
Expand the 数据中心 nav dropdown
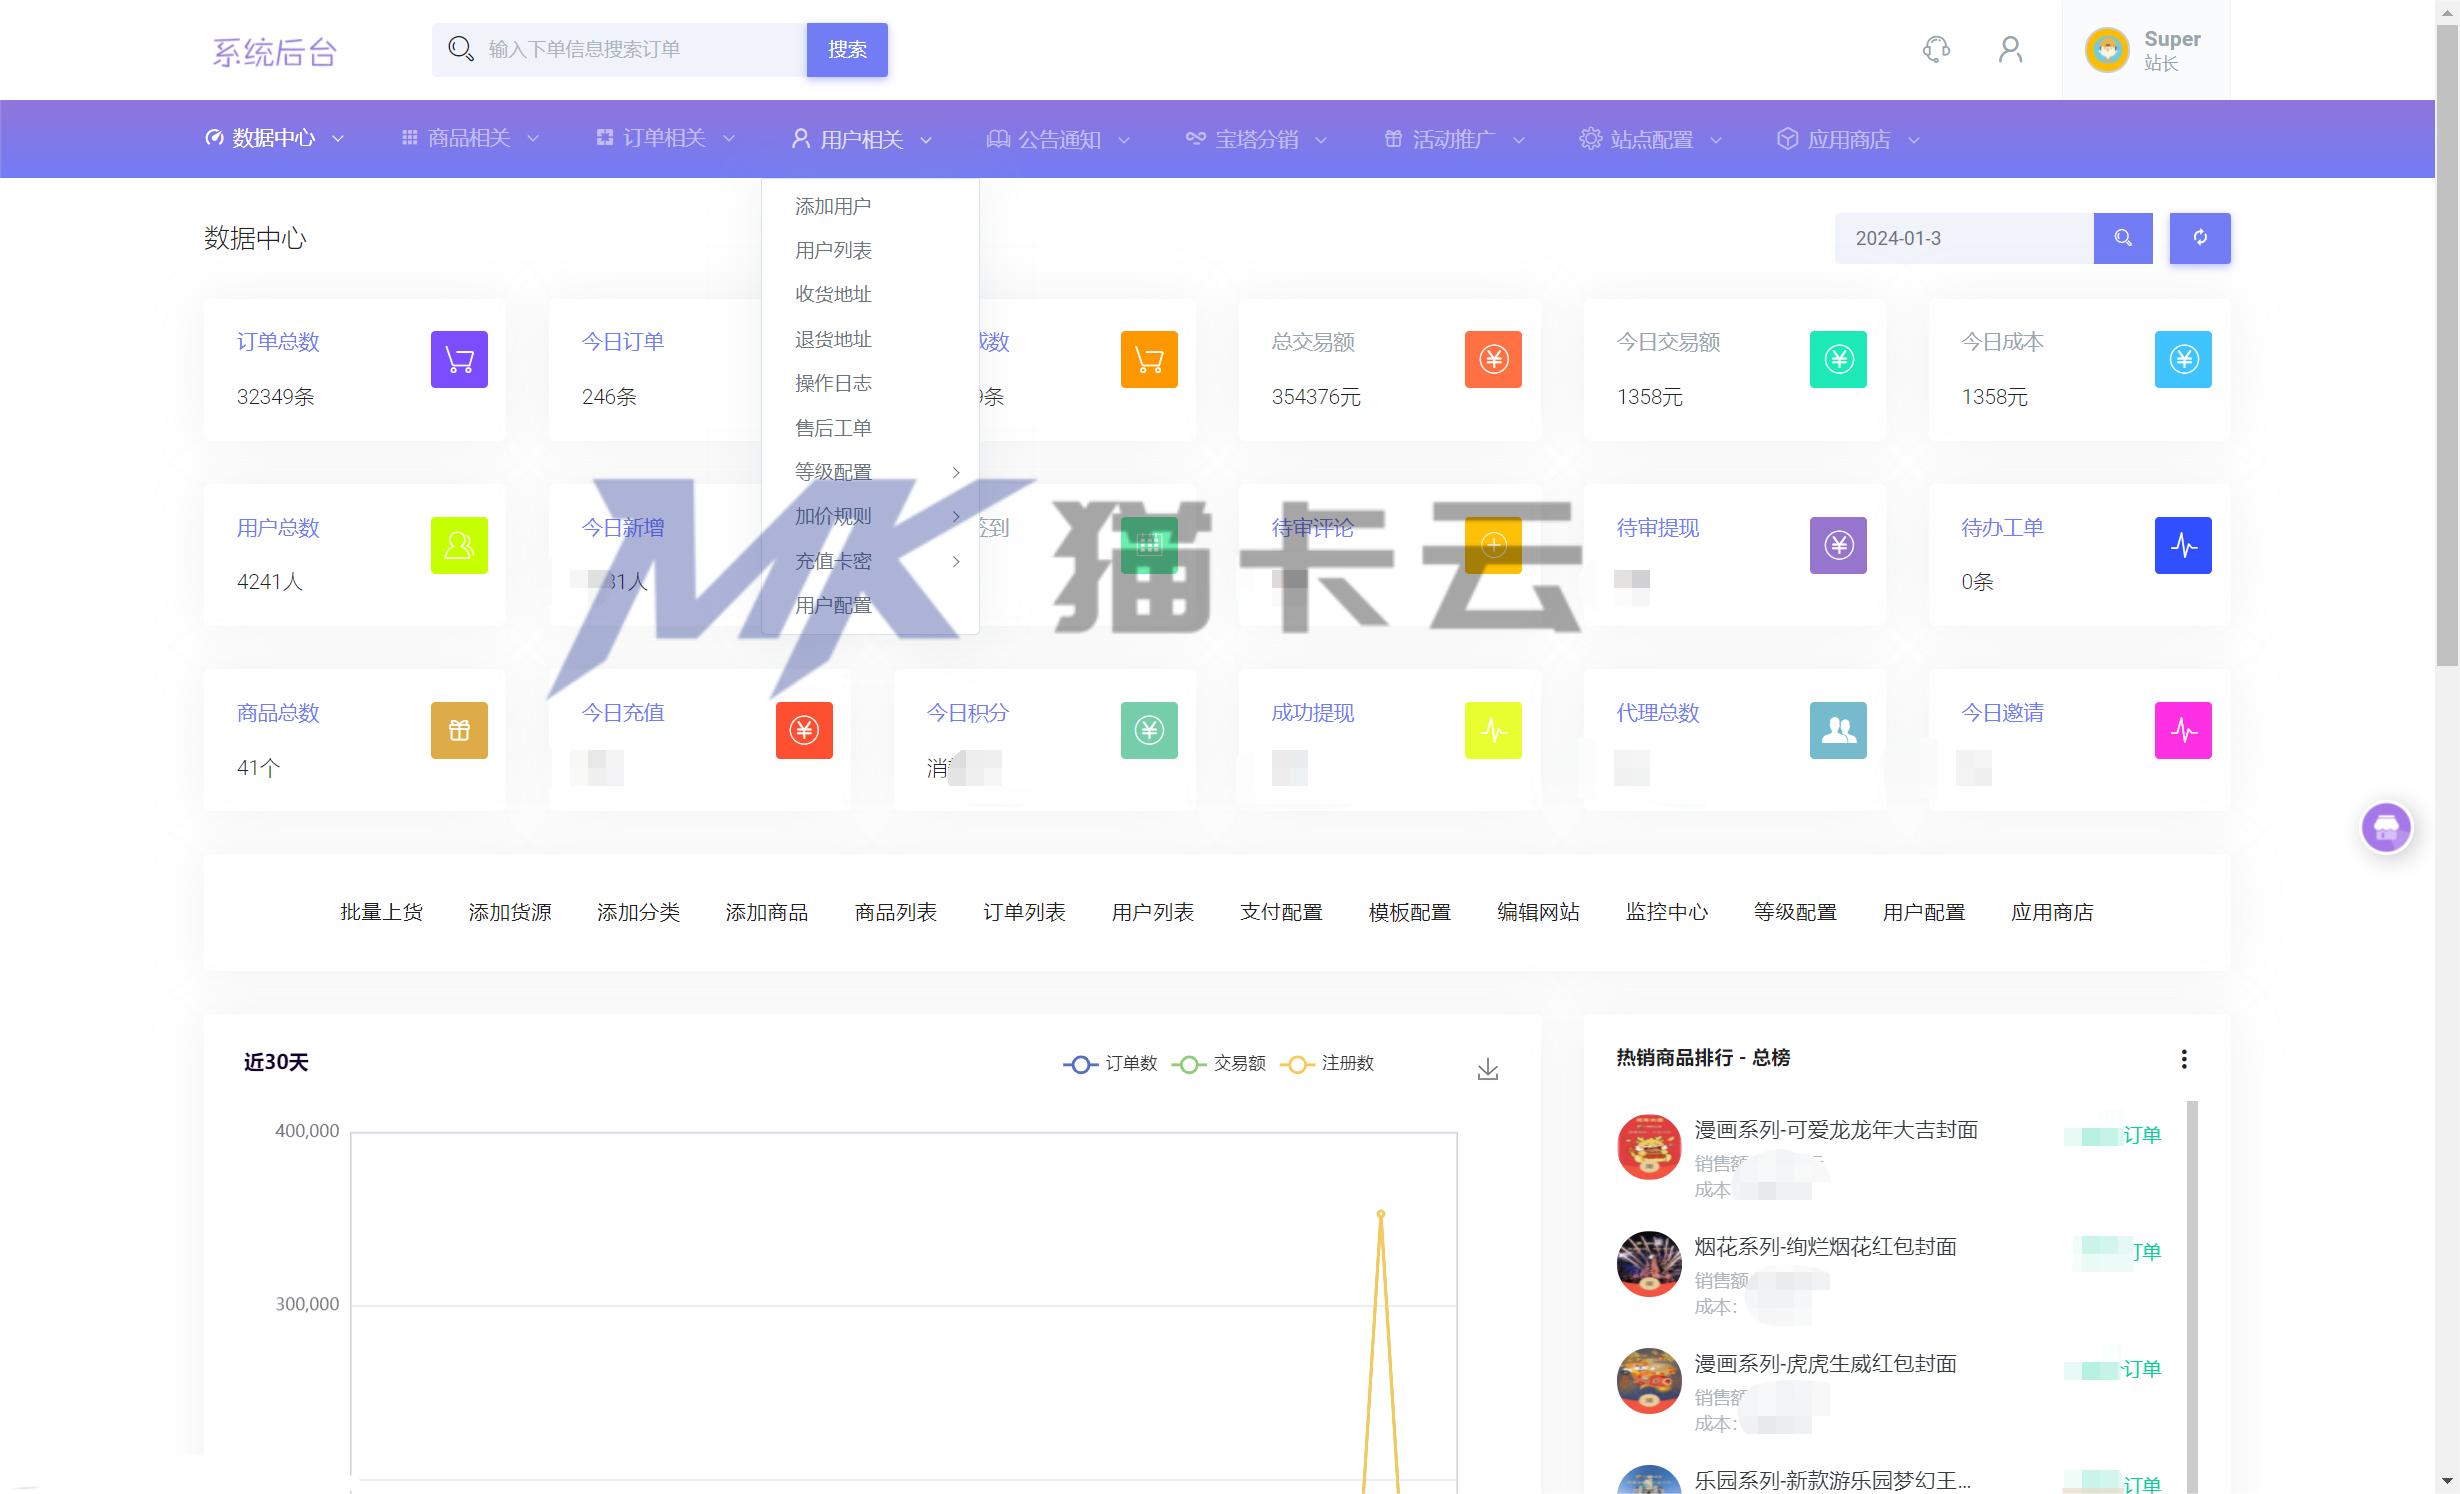pos(274,138)
